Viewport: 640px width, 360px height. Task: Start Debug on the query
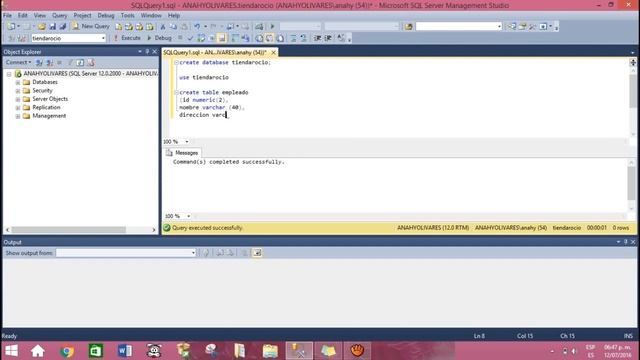coord(159,38)
